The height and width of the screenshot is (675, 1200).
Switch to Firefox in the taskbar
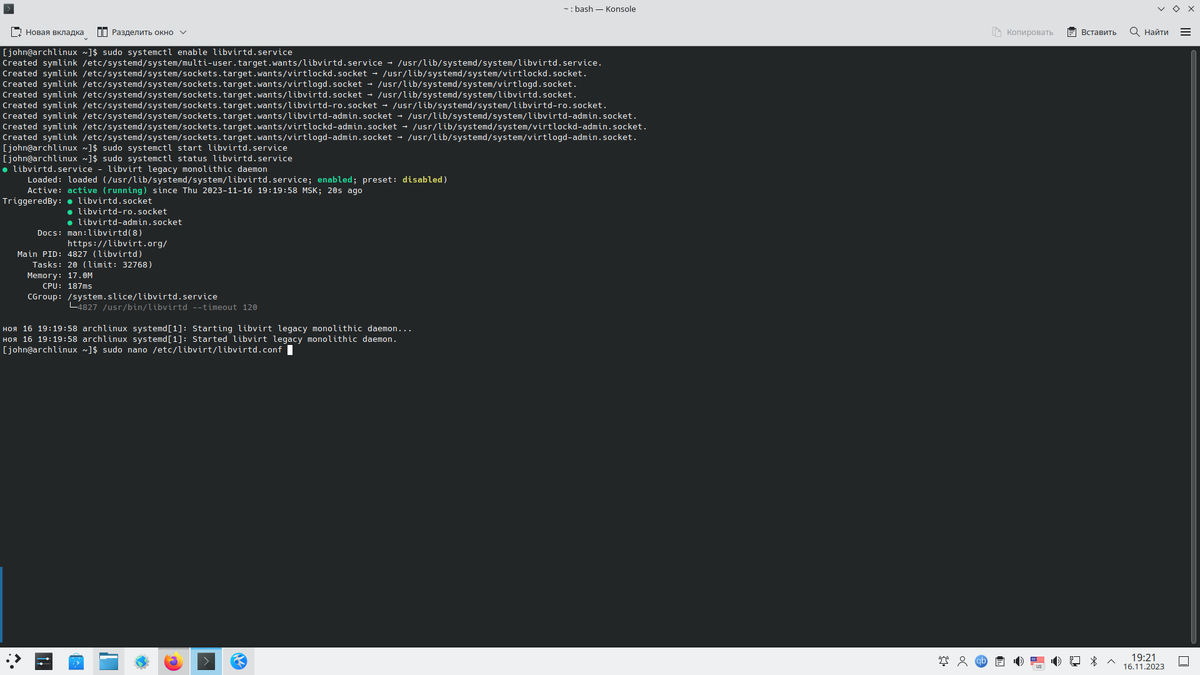(173, 661)
